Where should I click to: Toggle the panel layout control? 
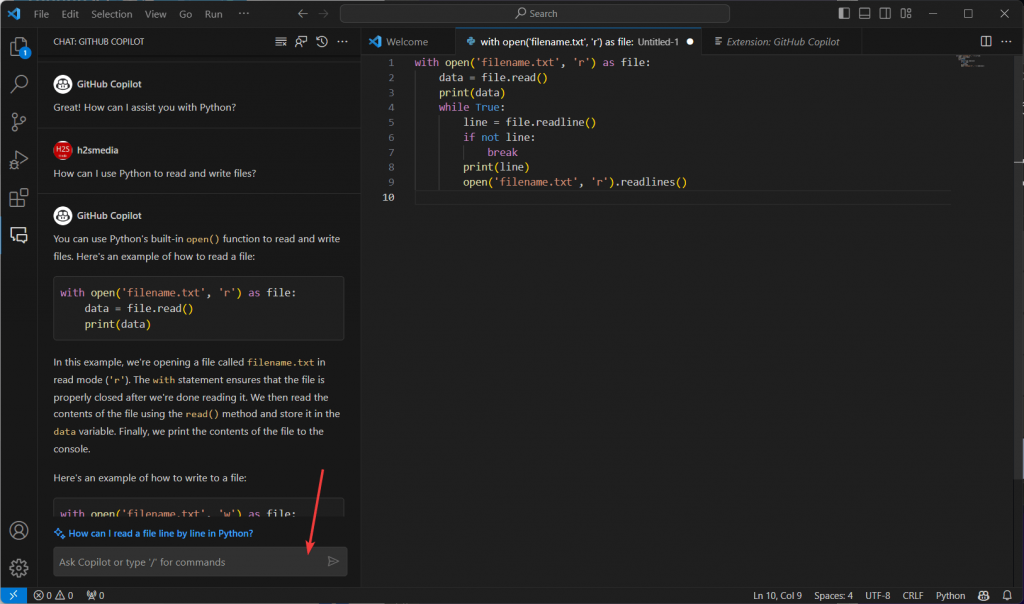pos(864,13)
